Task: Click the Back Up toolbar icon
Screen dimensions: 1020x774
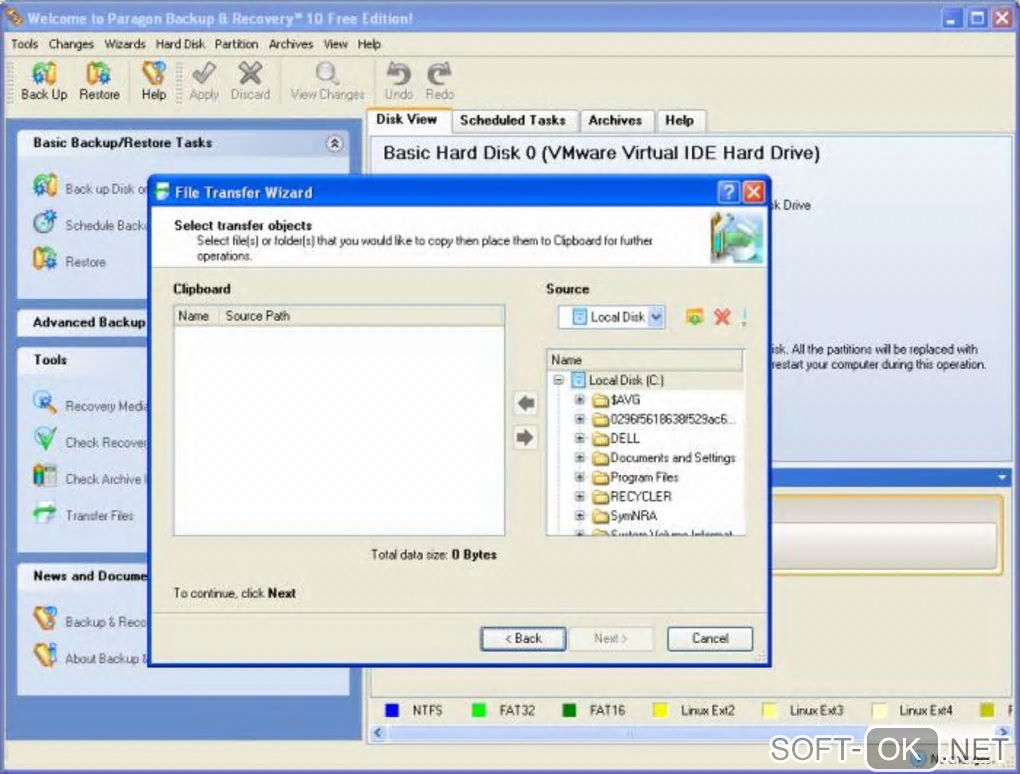Action: pyautogui.click(x=44, y=73)
